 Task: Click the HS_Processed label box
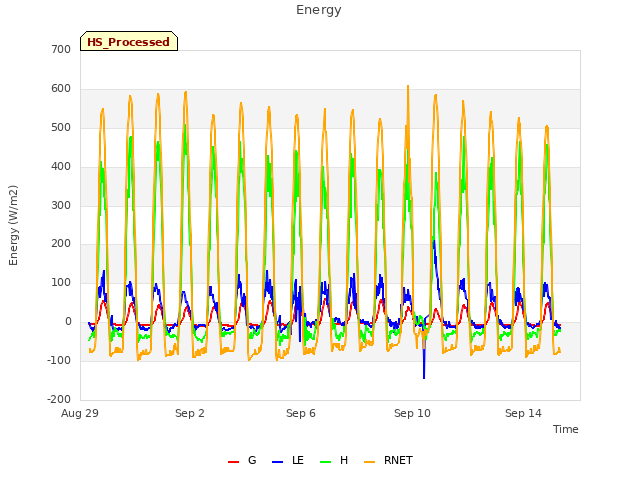pyautogui.click(x=129, y=41)
